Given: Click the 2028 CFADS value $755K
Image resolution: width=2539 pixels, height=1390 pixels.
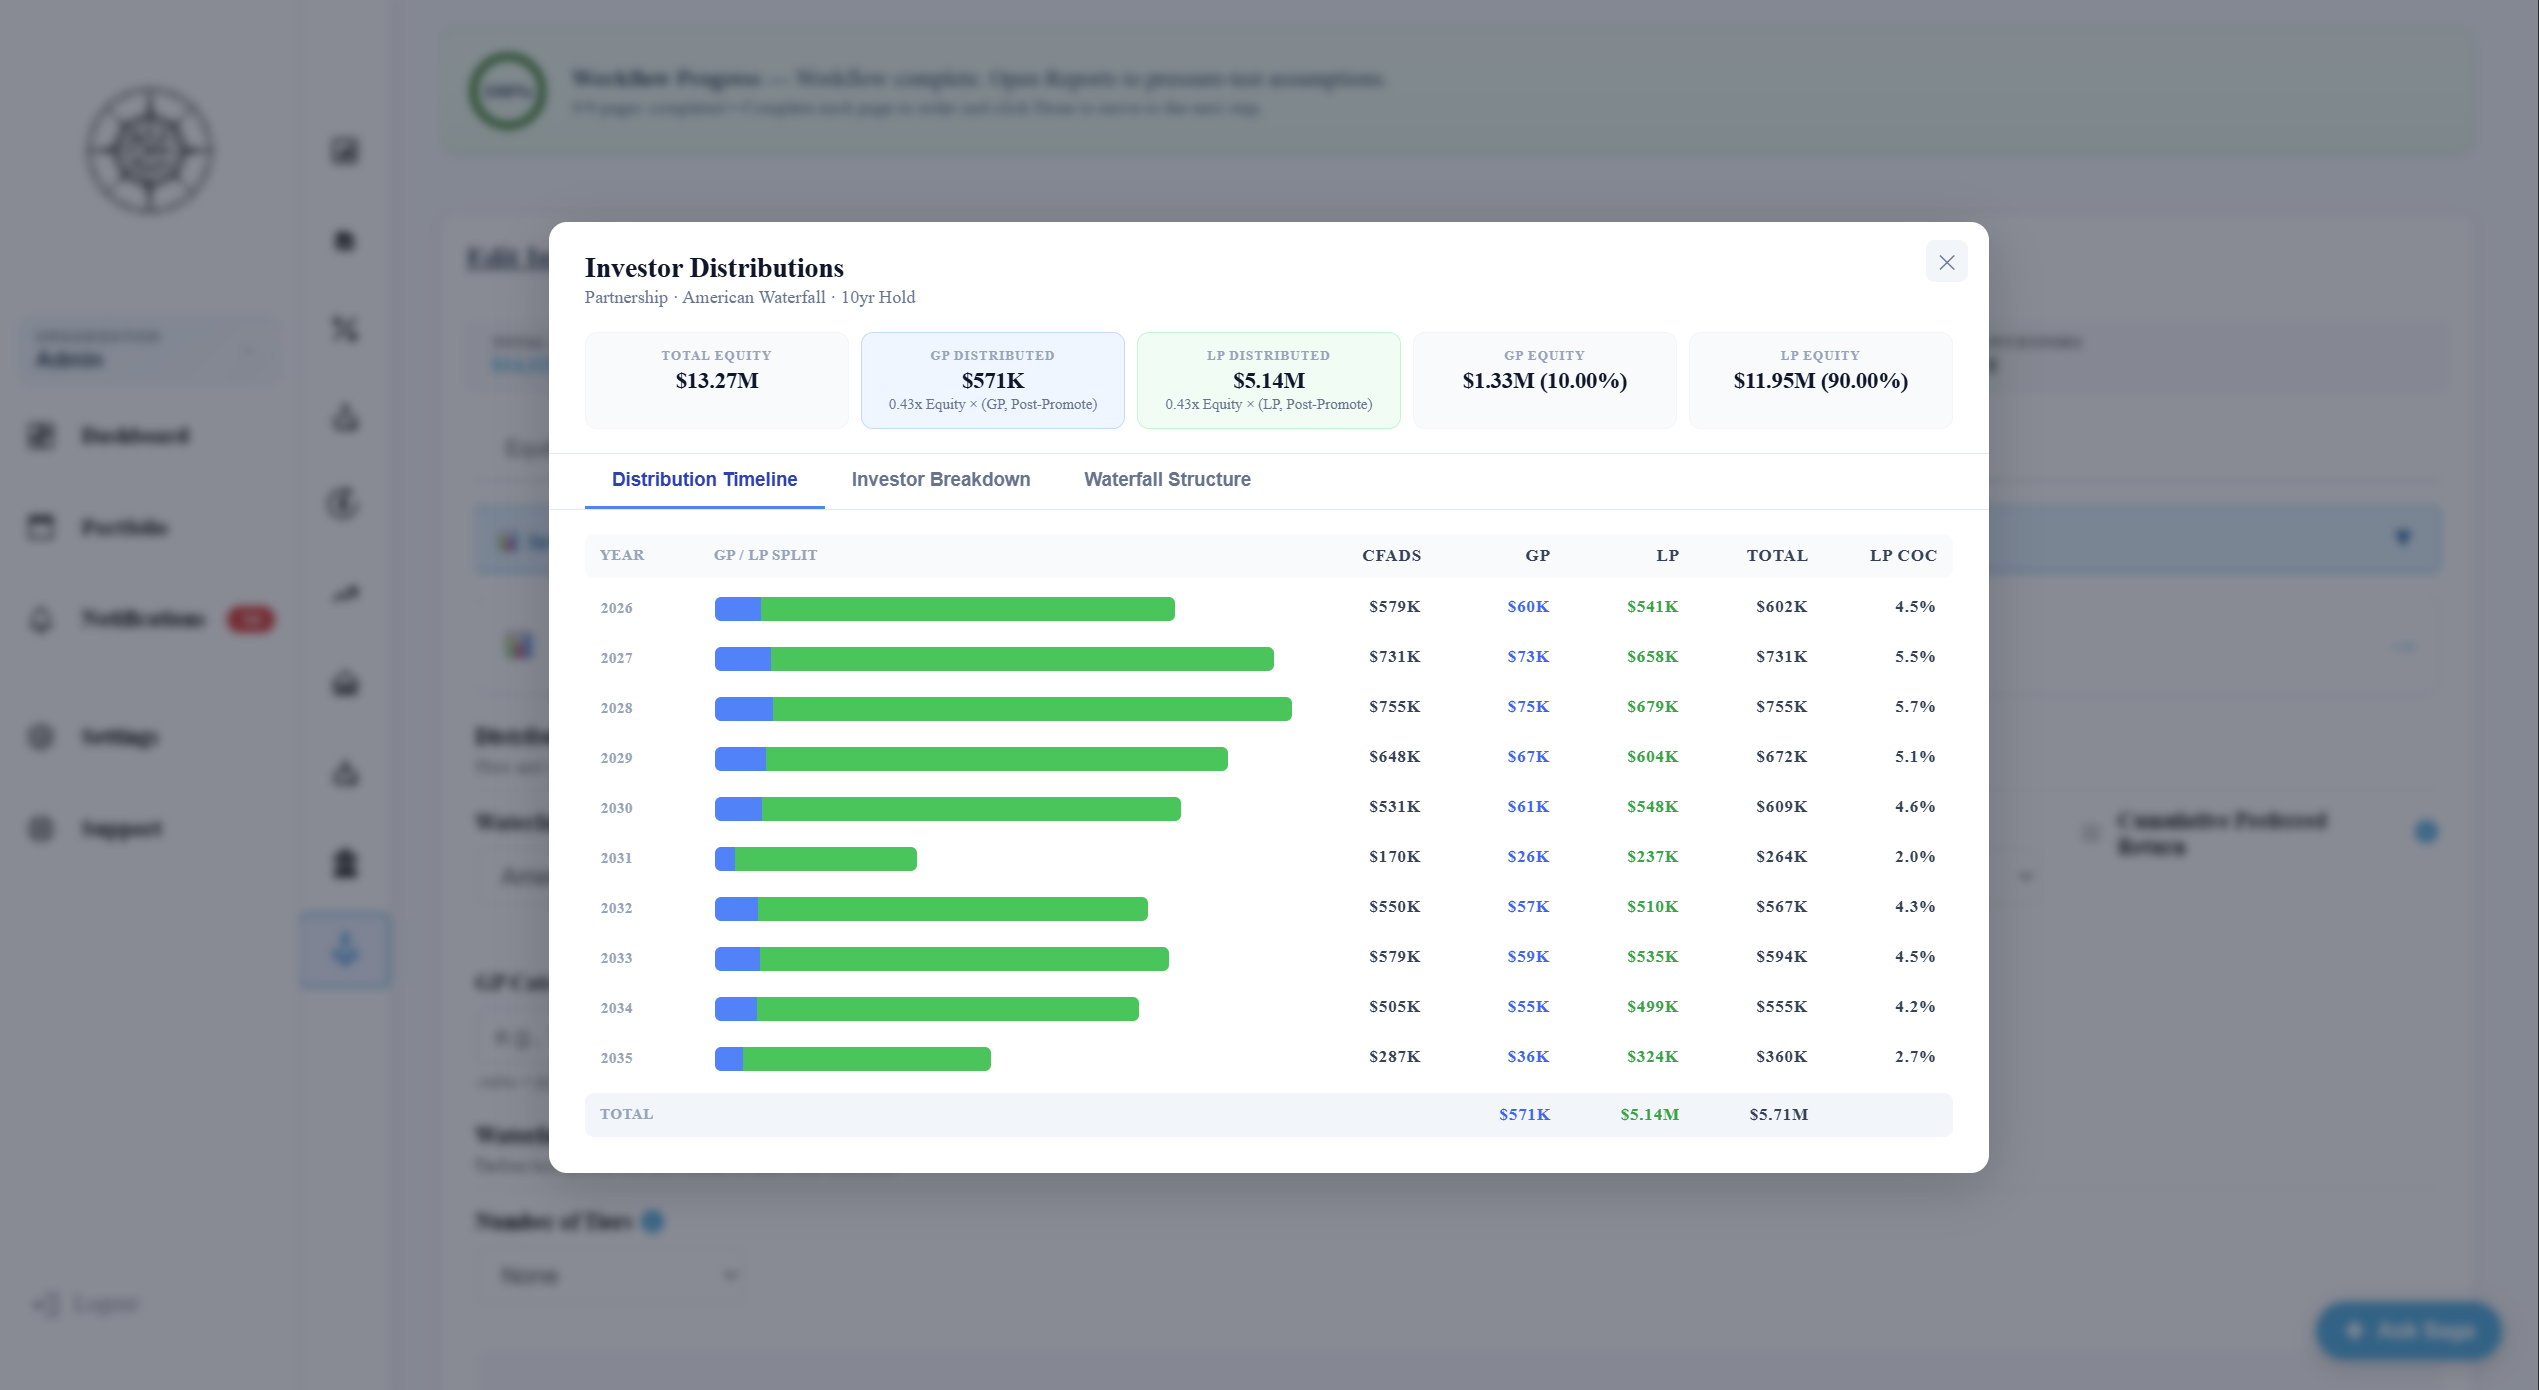Looking at the screenshot, I should pyautogui.click(x=1394, y=706).
